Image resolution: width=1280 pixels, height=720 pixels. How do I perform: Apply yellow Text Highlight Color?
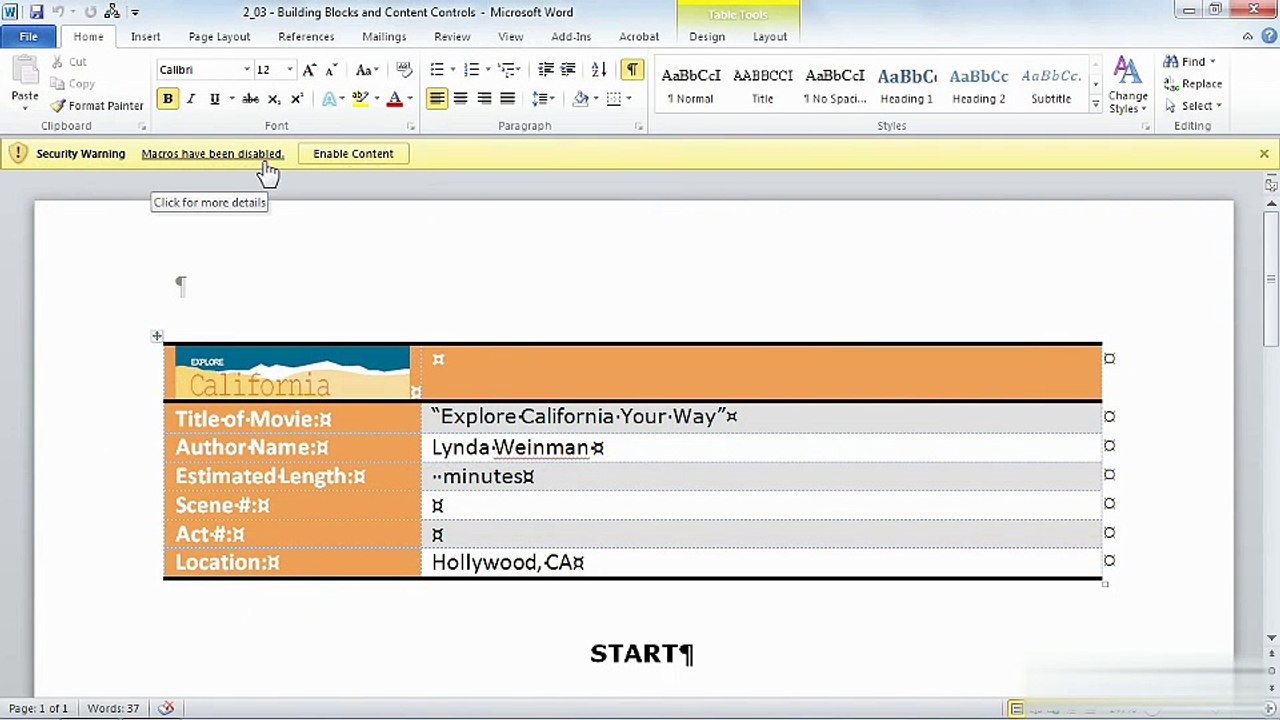coord(360,99)
